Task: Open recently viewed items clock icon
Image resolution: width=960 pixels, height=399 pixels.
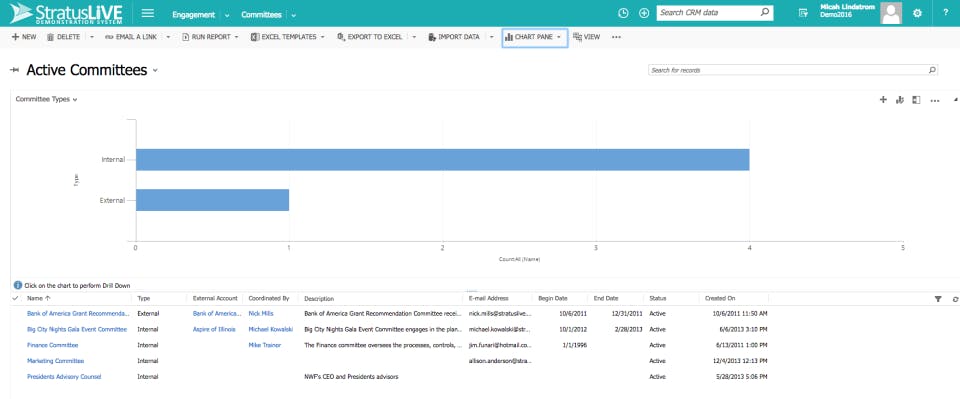Action: pyautogui.click(x=623, y=13)
